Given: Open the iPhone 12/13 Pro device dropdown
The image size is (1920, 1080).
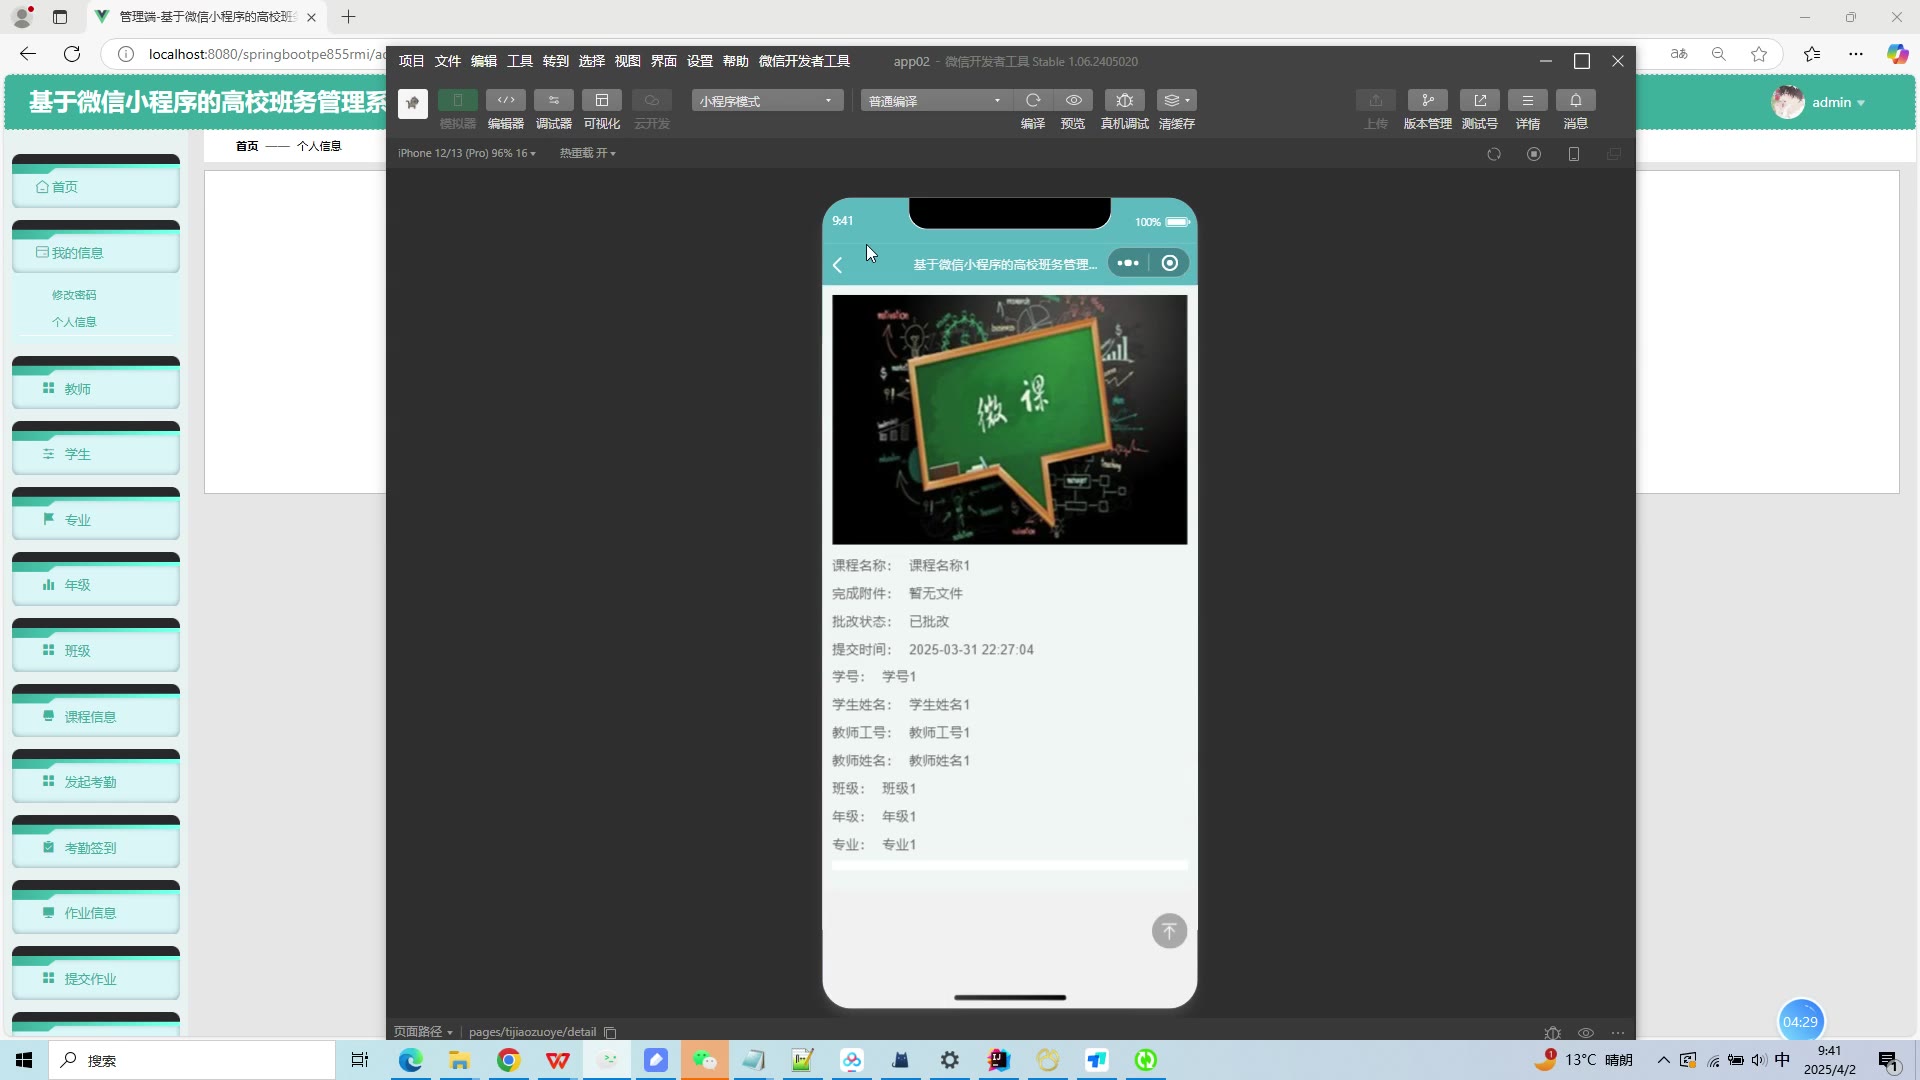Looking at the screenshot, I should tap(466, 153).
